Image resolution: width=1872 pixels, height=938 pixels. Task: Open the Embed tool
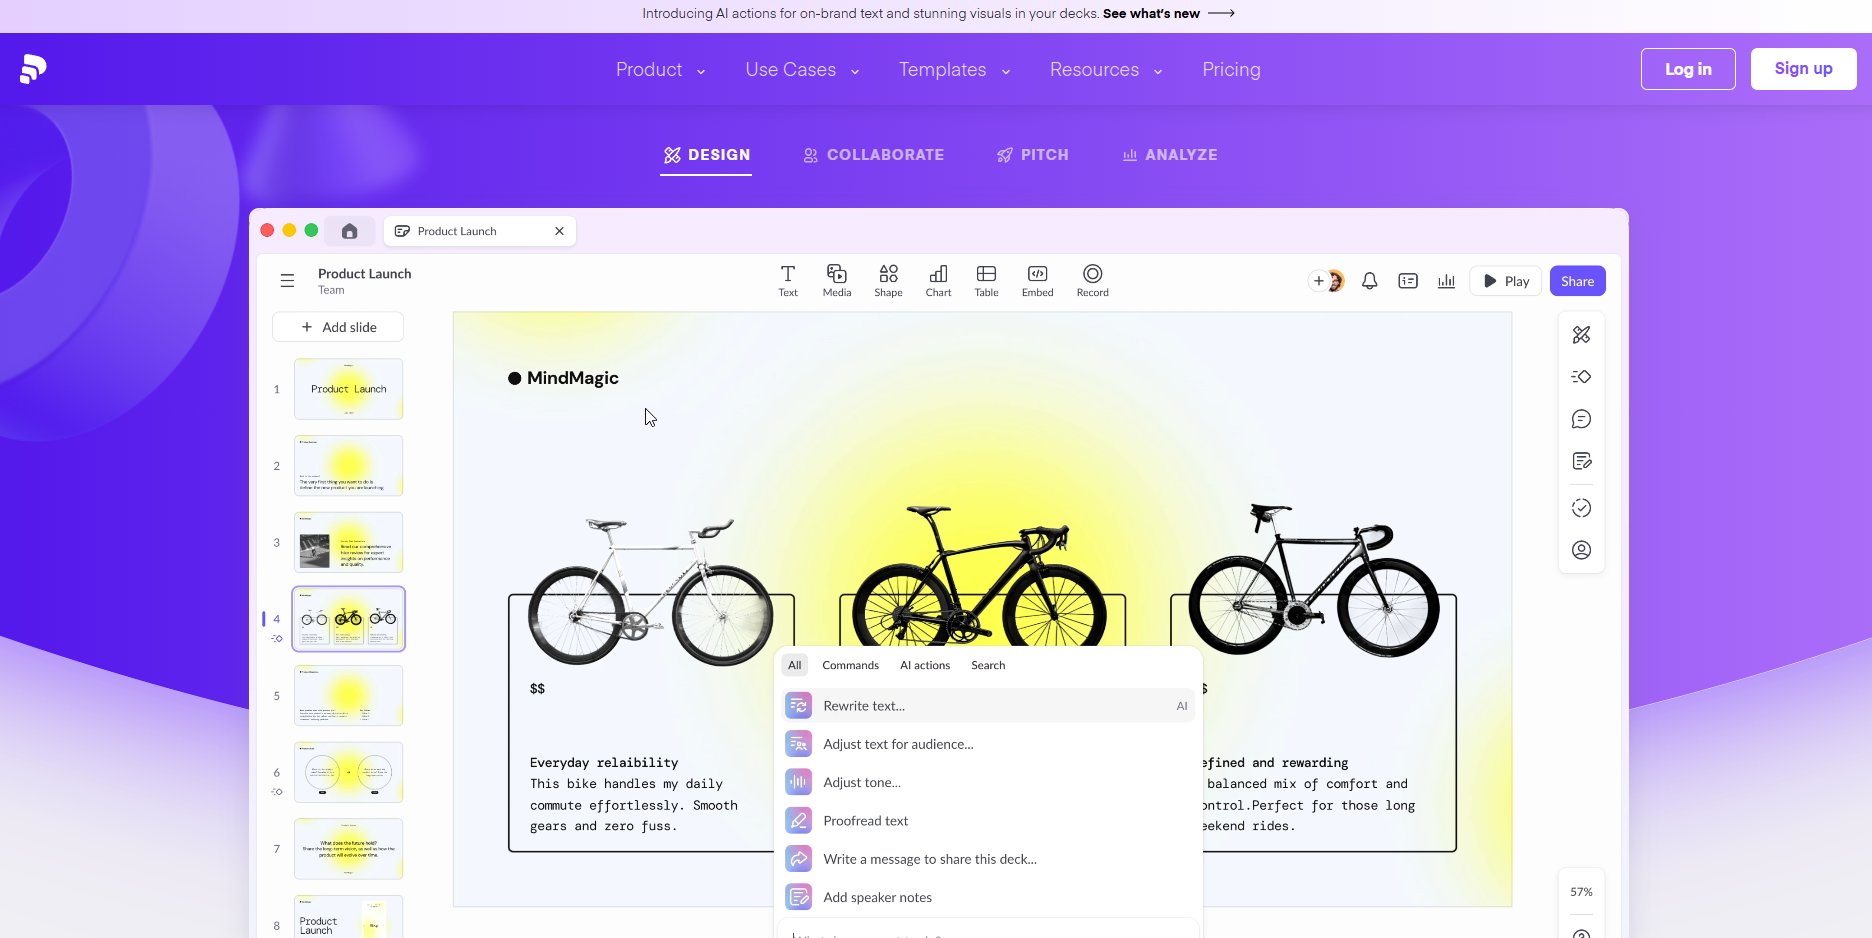pyautogui.click(x=1037, y=280)
